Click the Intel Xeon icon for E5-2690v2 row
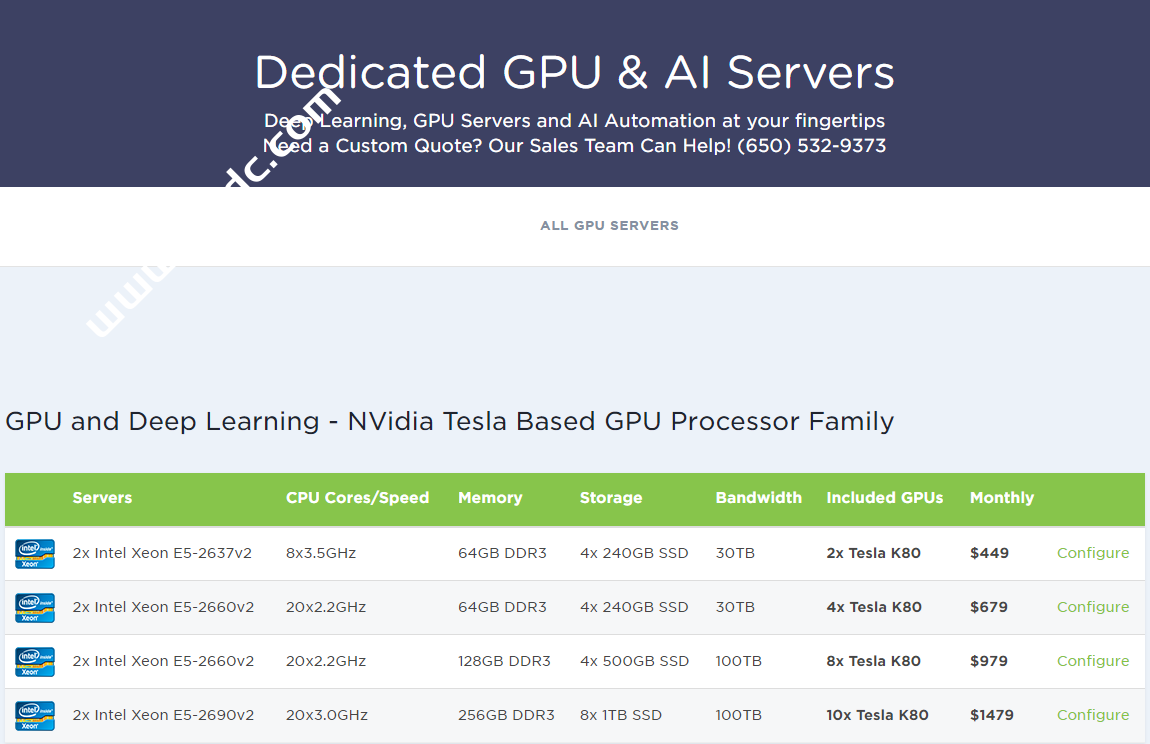1150x744 pixels. pyautogui.click(x=35, y=715)
